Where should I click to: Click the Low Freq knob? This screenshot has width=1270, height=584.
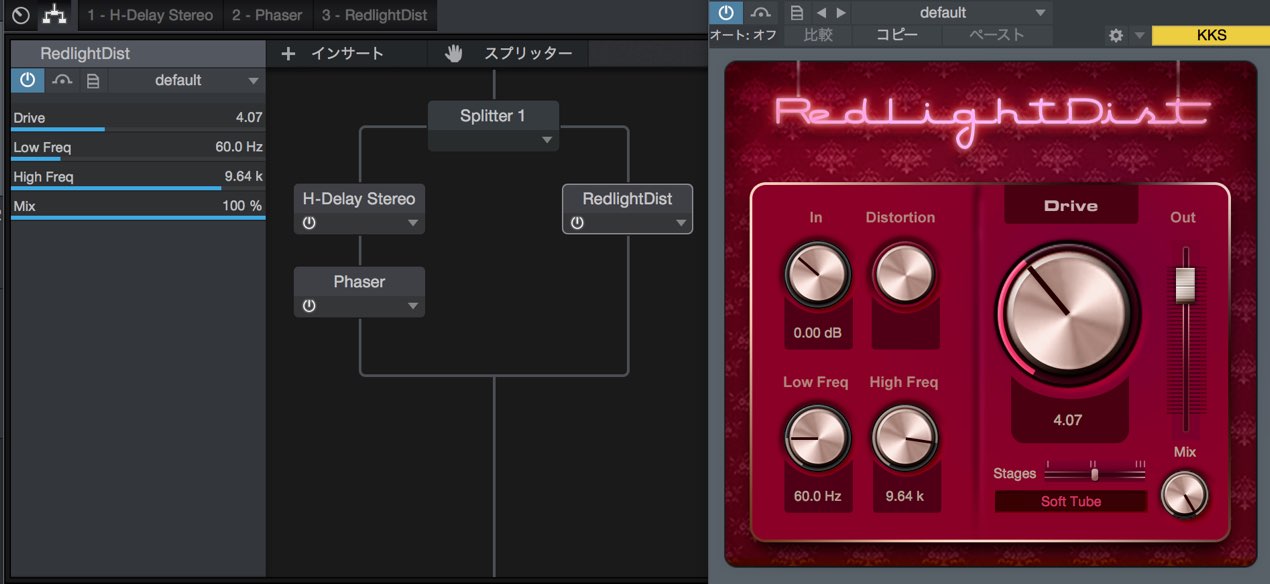click(818, 438)
